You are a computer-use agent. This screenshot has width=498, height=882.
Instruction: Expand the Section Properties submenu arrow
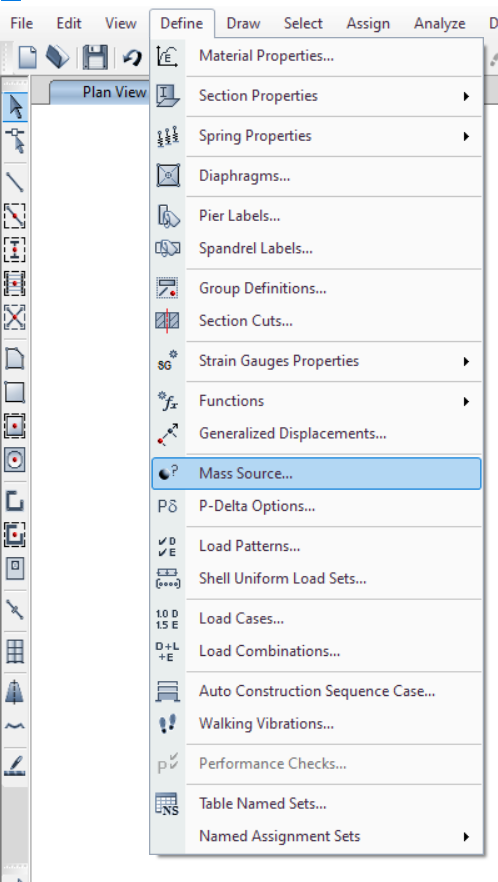[466, 96]
